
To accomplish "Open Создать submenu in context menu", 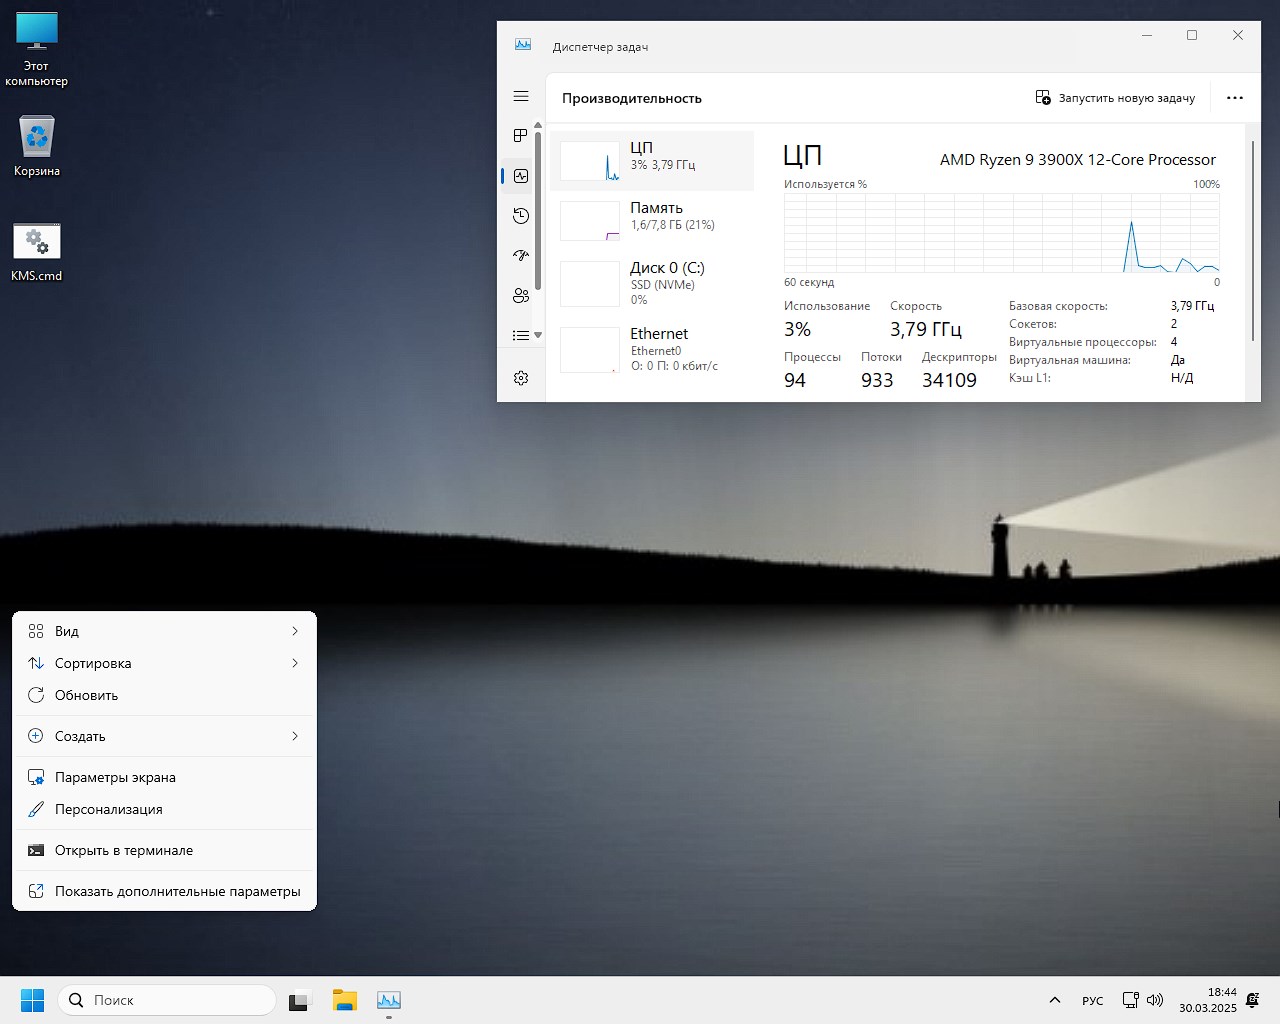I will 164,736.
